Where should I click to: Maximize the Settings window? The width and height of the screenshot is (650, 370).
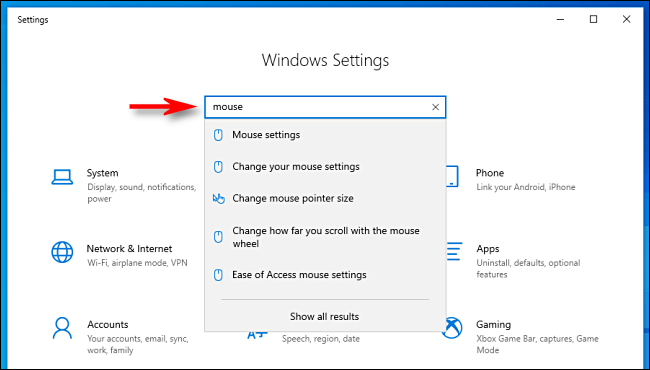click(594, 19)
